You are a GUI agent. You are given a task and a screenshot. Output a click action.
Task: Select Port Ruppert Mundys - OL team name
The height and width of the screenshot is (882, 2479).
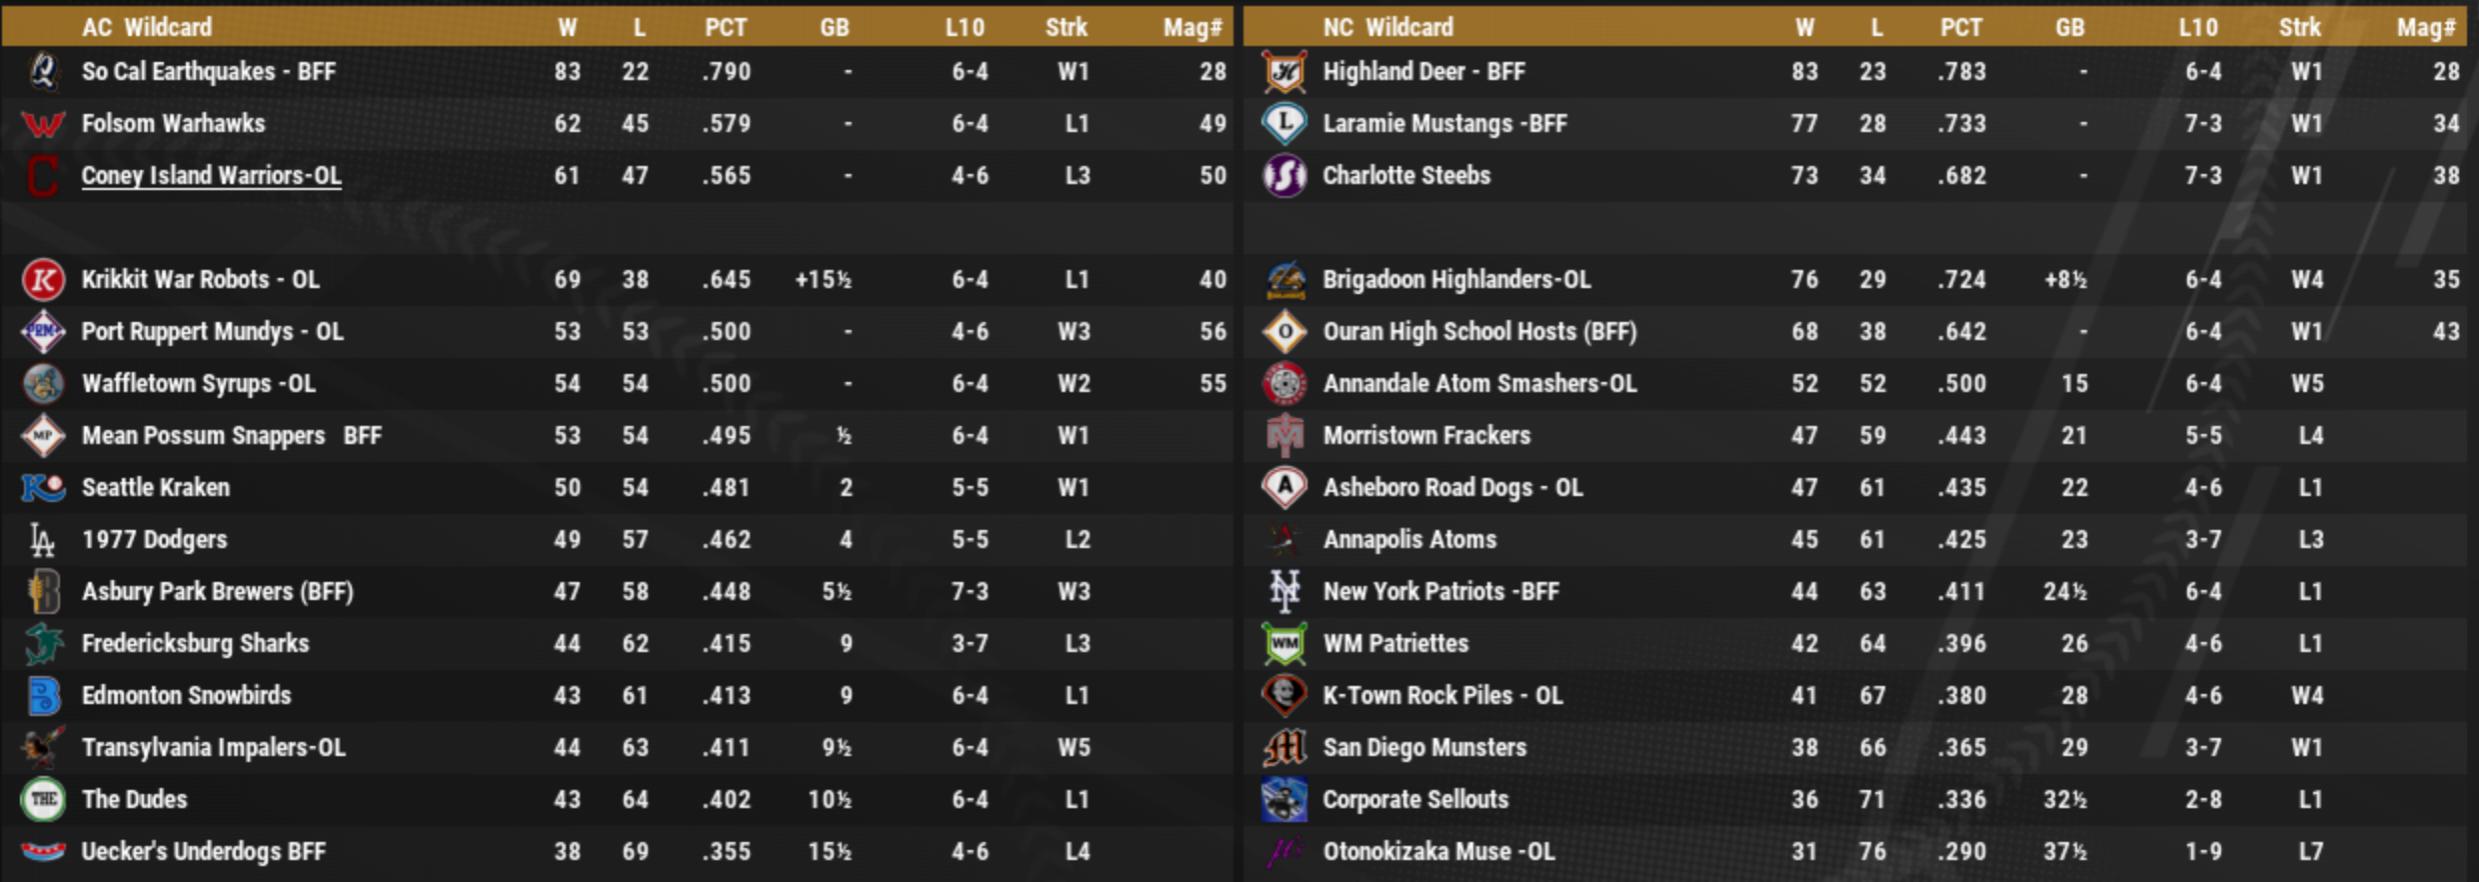(212, 332)
